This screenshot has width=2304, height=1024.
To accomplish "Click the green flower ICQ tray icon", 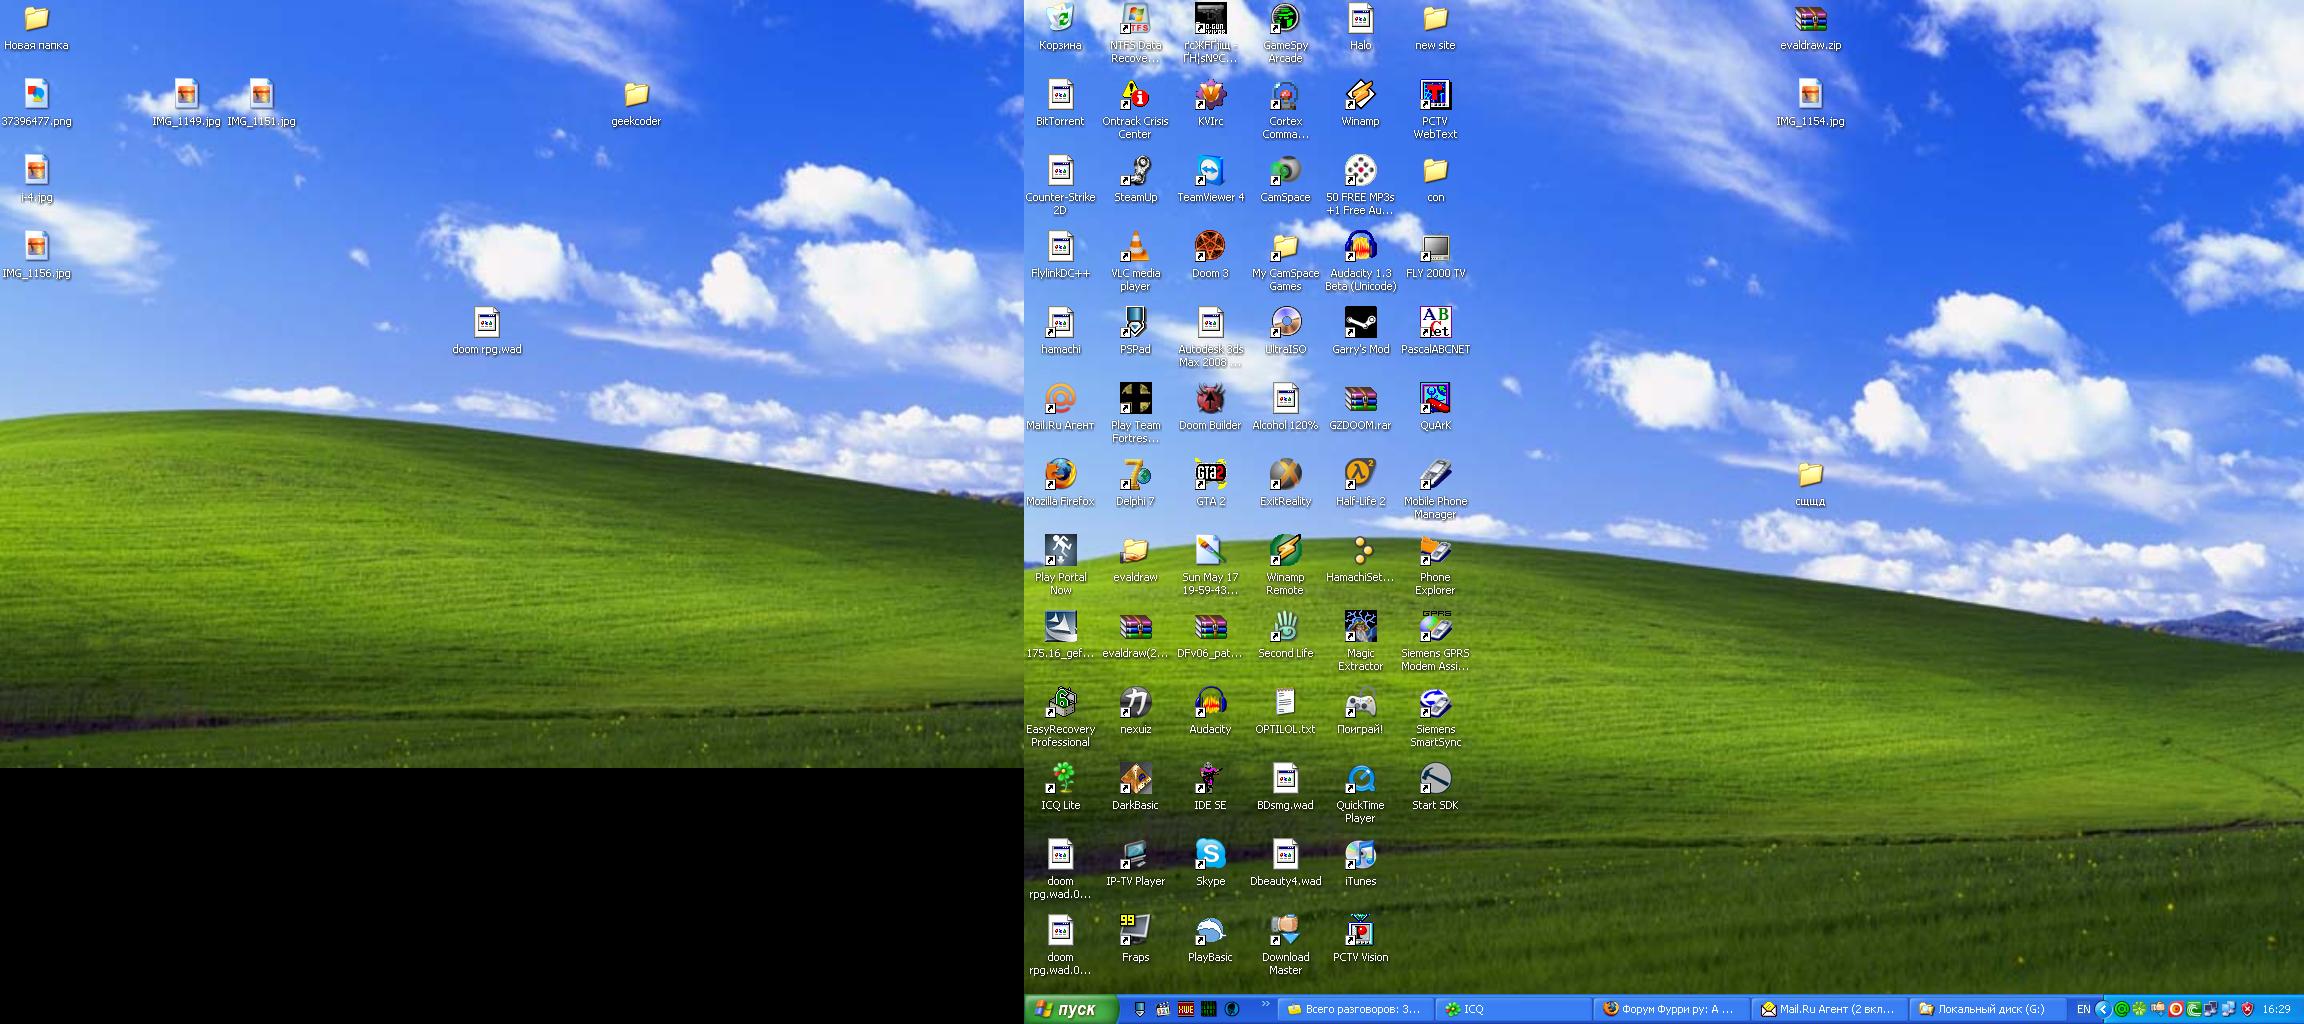I will (x=2139, y=1009).
